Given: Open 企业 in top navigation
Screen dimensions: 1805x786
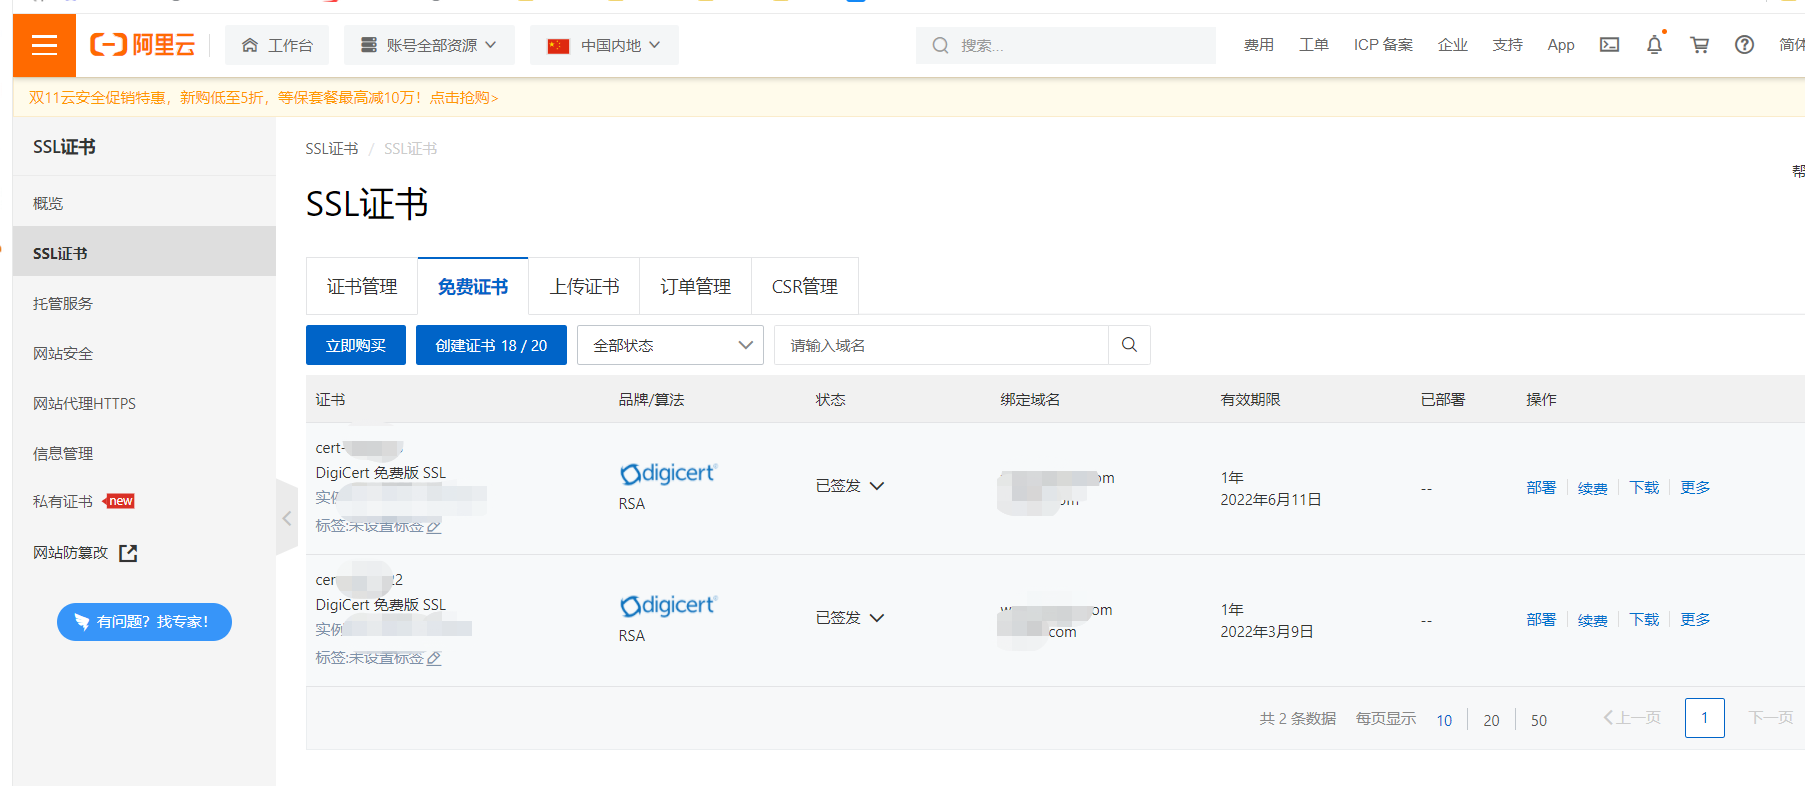Looking at the screenshot, I should [x=1453, y=45].
